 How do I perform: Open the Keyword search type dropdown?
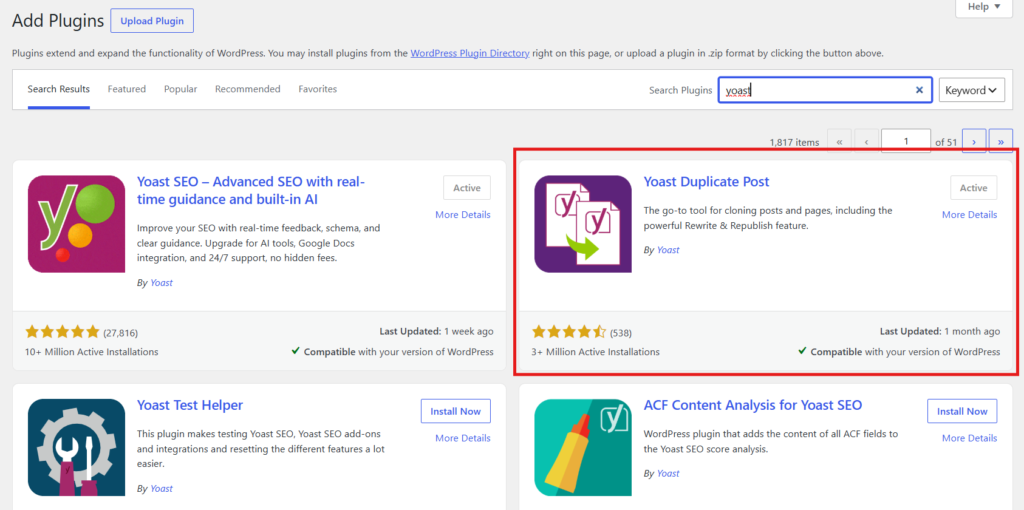(972, 90)
